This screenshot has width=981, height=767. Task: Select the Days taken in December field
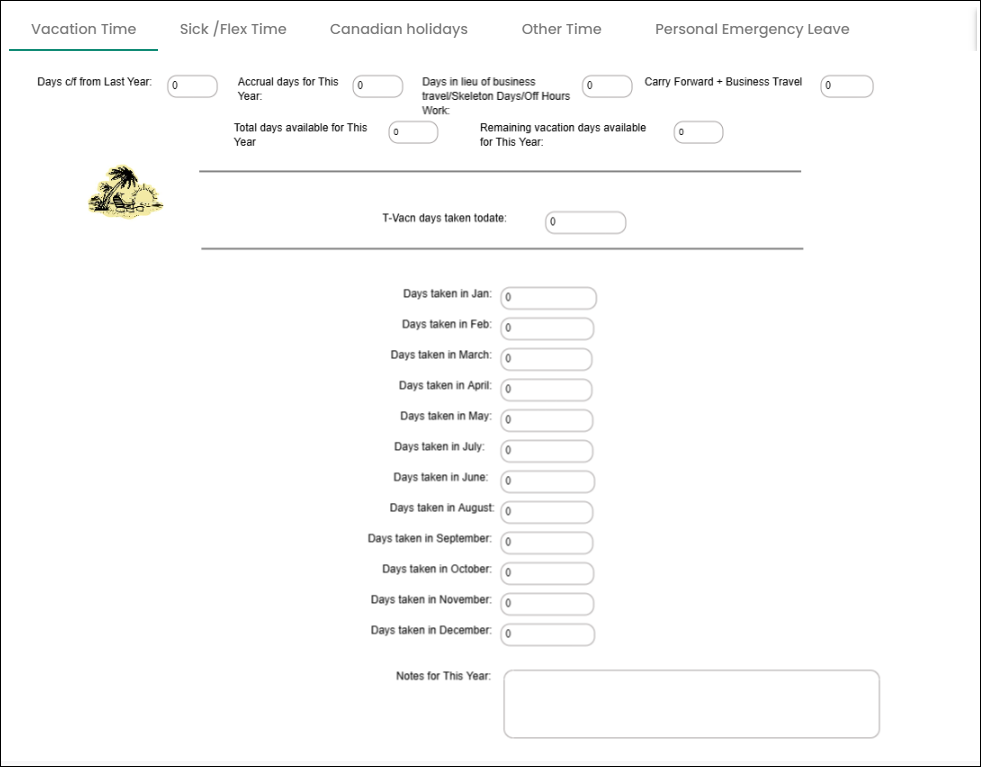[x=548, y=634]
